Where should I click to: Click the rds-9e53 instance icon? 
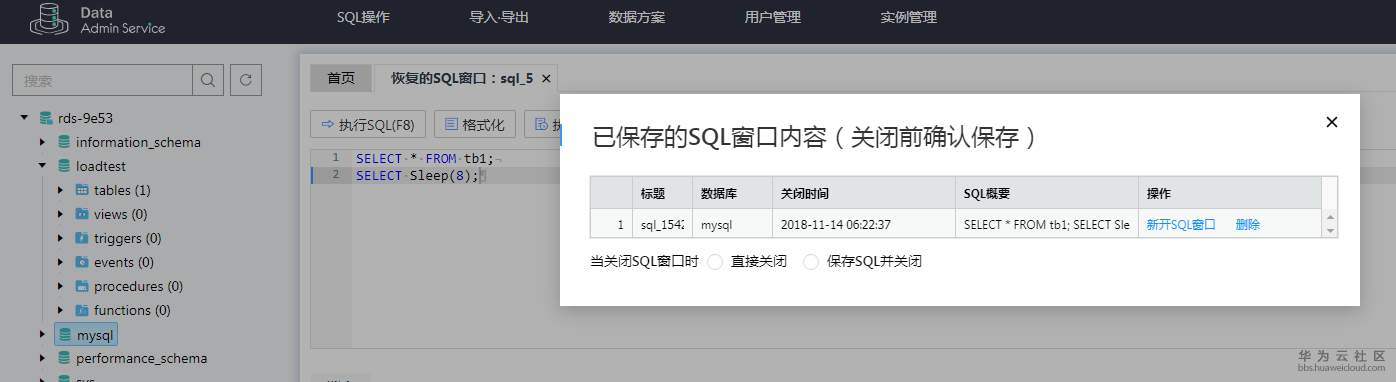[46, 118]
